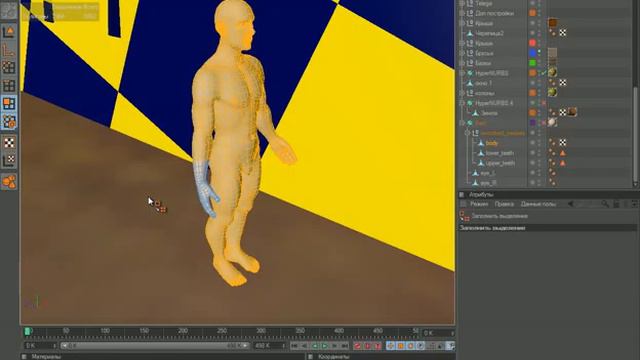Click the material tag on Крыша row
The width and height of the screenshot is (640, 360).
(x=553, y=23)
